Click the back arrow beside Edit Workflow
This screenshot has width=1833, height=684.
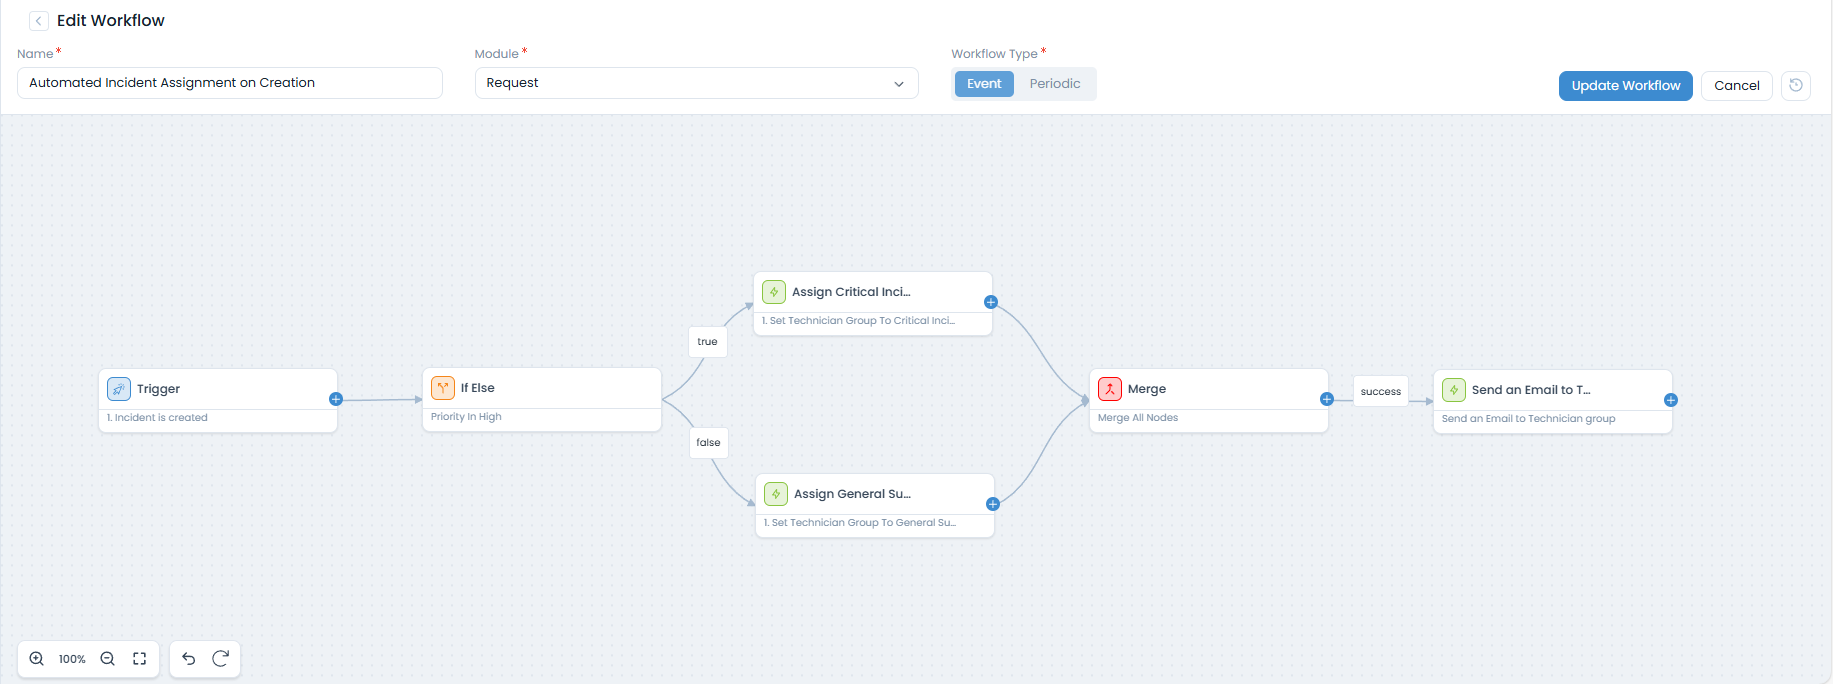[39, 21]
